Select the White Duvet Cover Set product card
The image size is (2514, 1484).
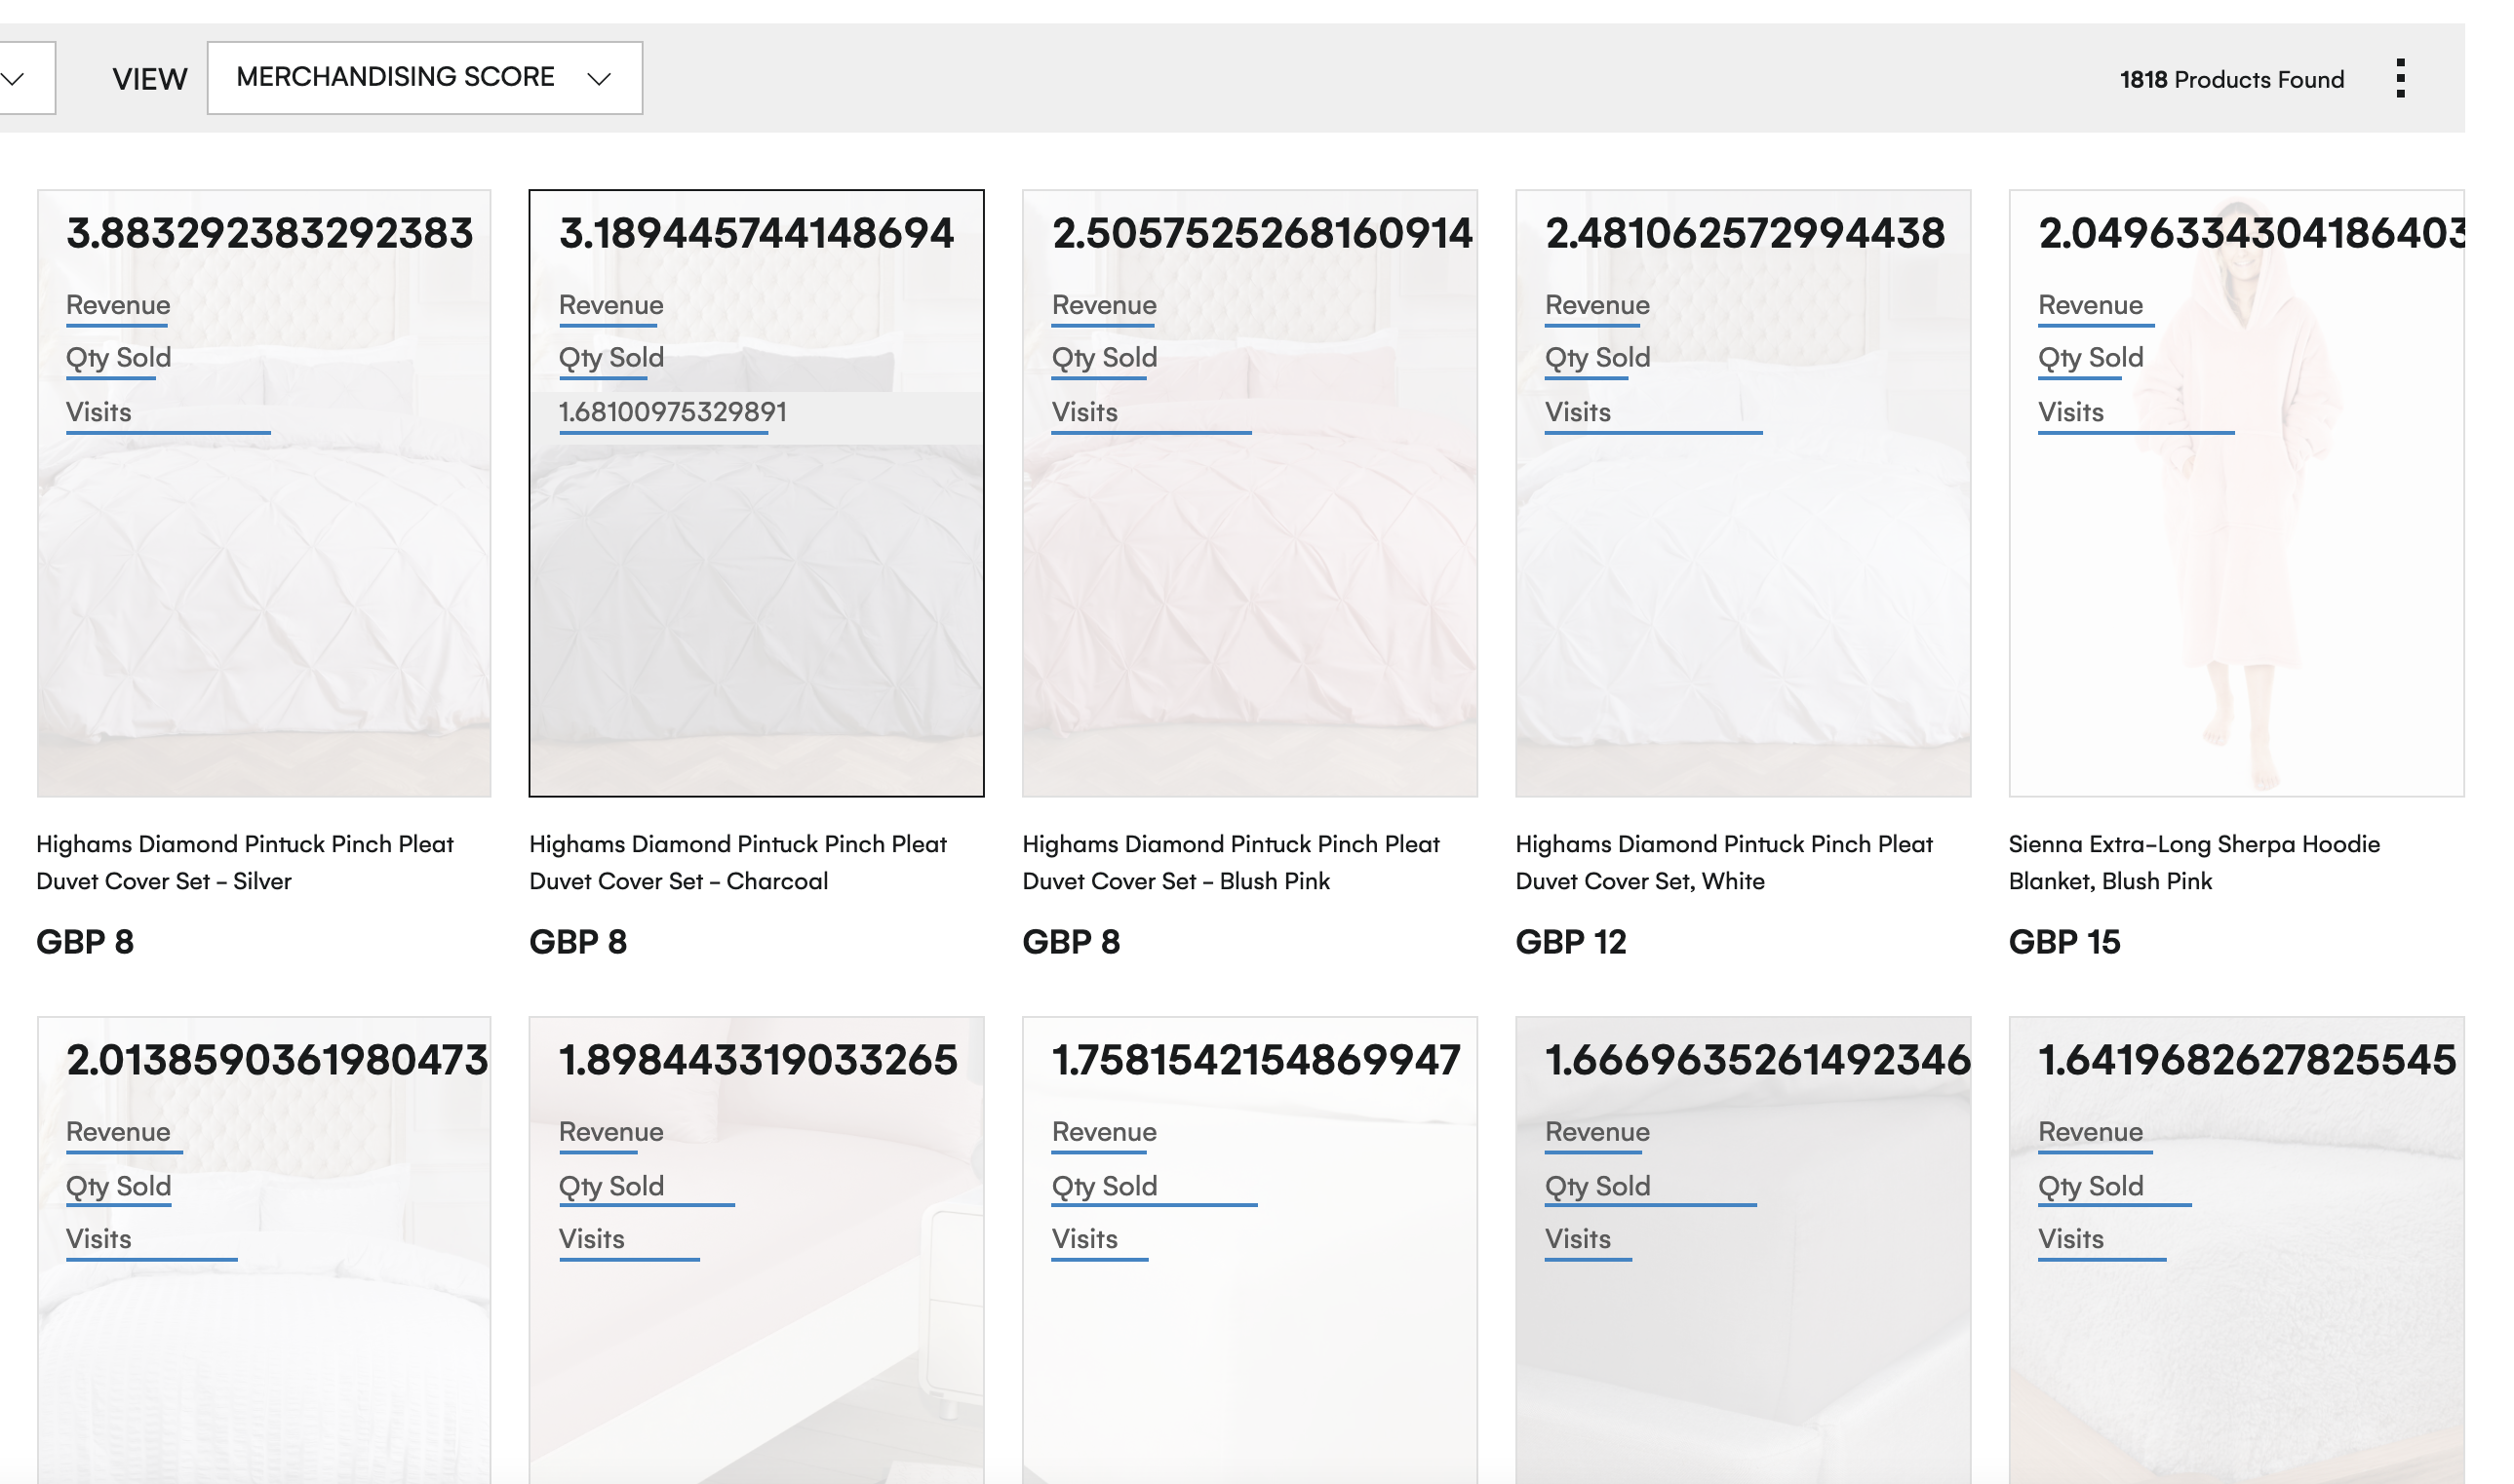click(x=1742, y=493)
